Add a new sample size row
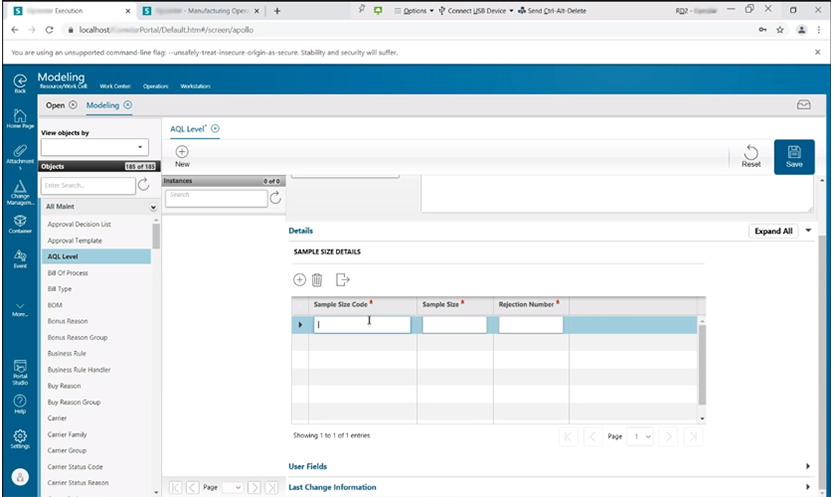 coord(299,280)
